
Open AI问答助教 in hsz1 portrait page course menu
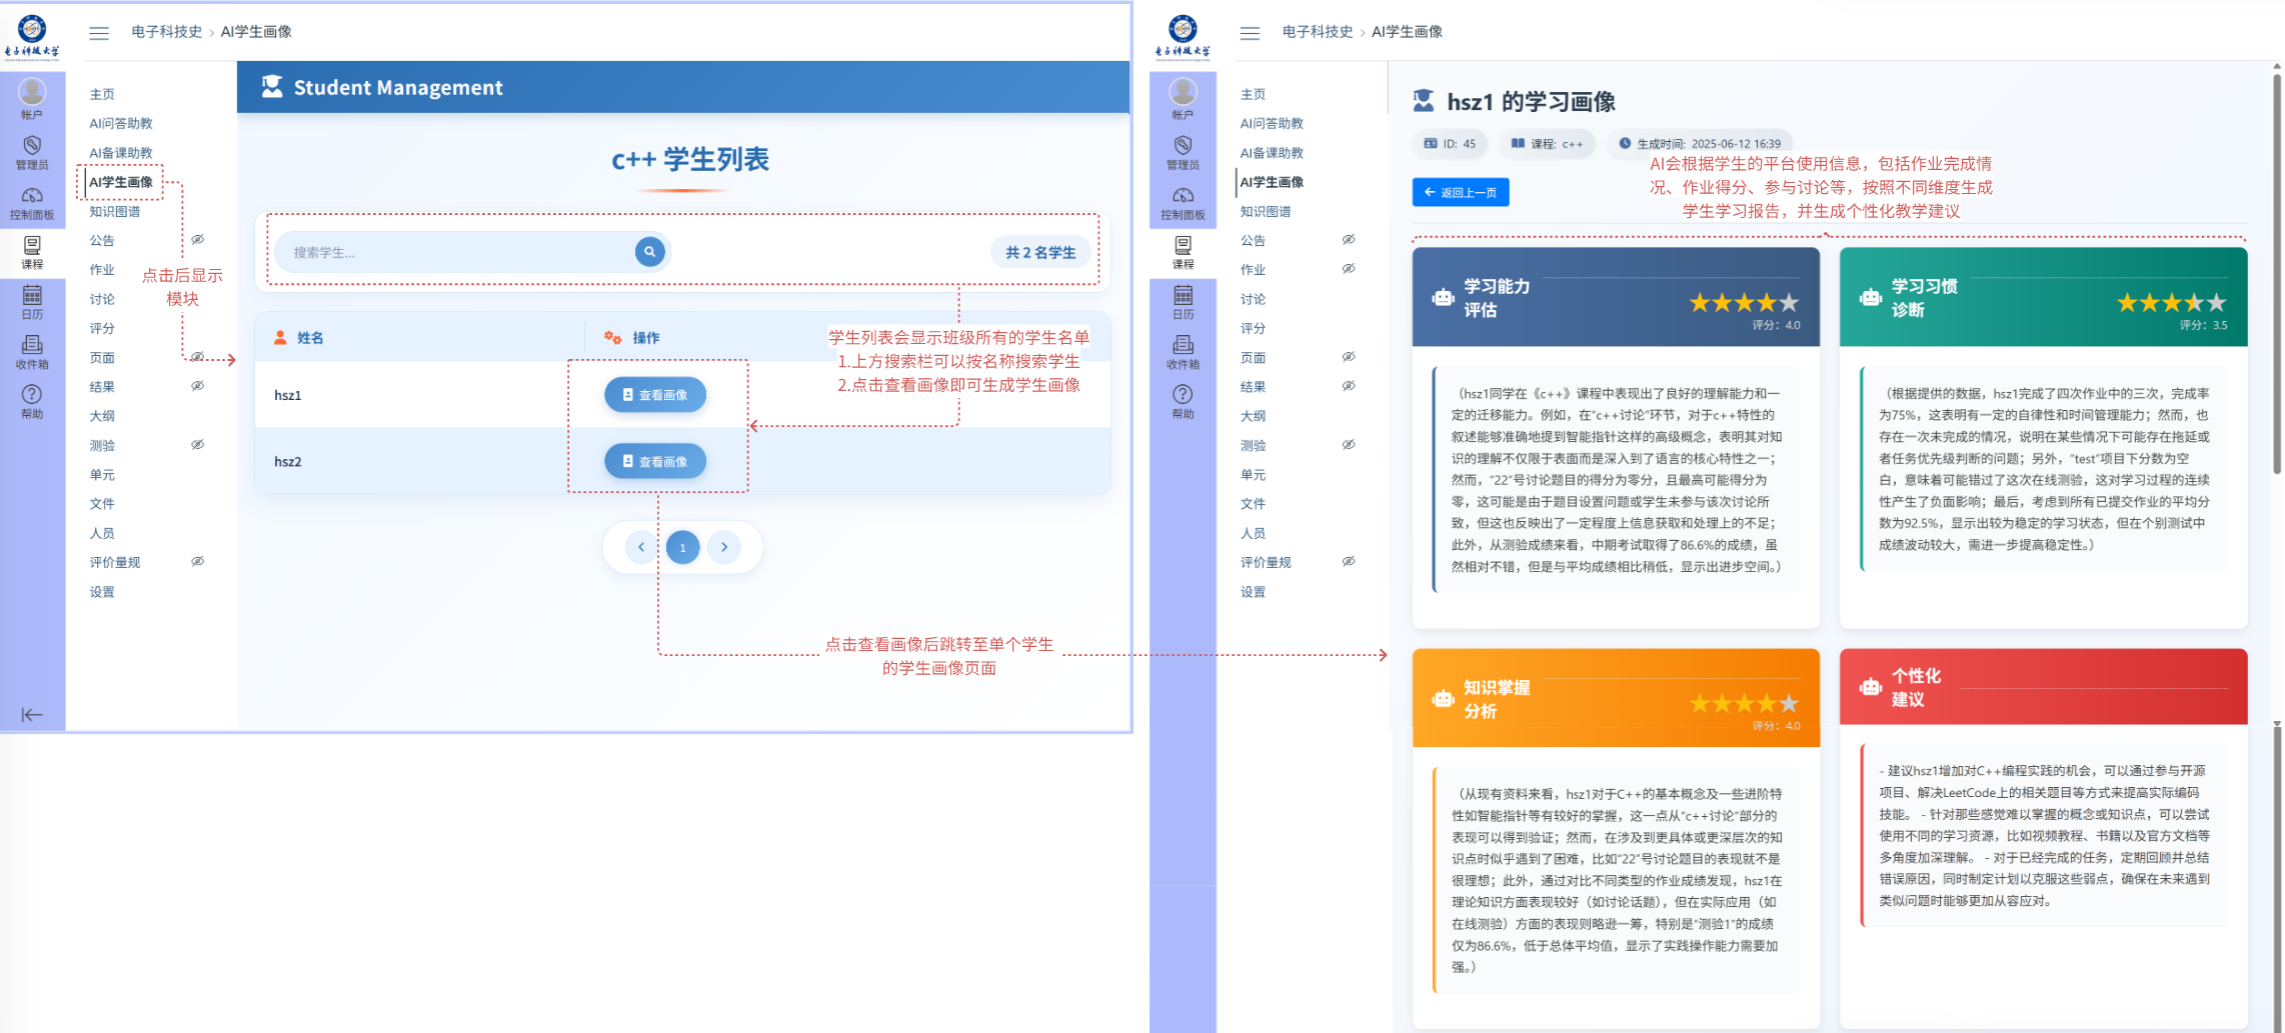(1271, 123)
